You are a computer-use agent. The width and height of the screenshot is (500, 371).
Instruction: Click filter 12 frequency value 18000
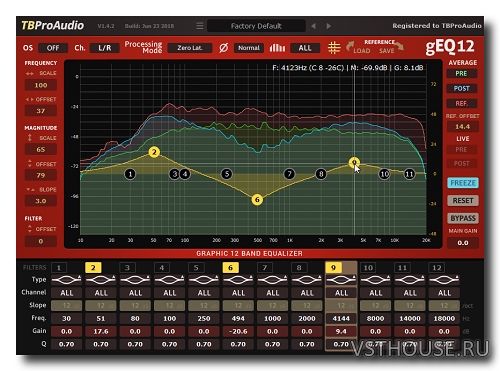pos(444,318)
